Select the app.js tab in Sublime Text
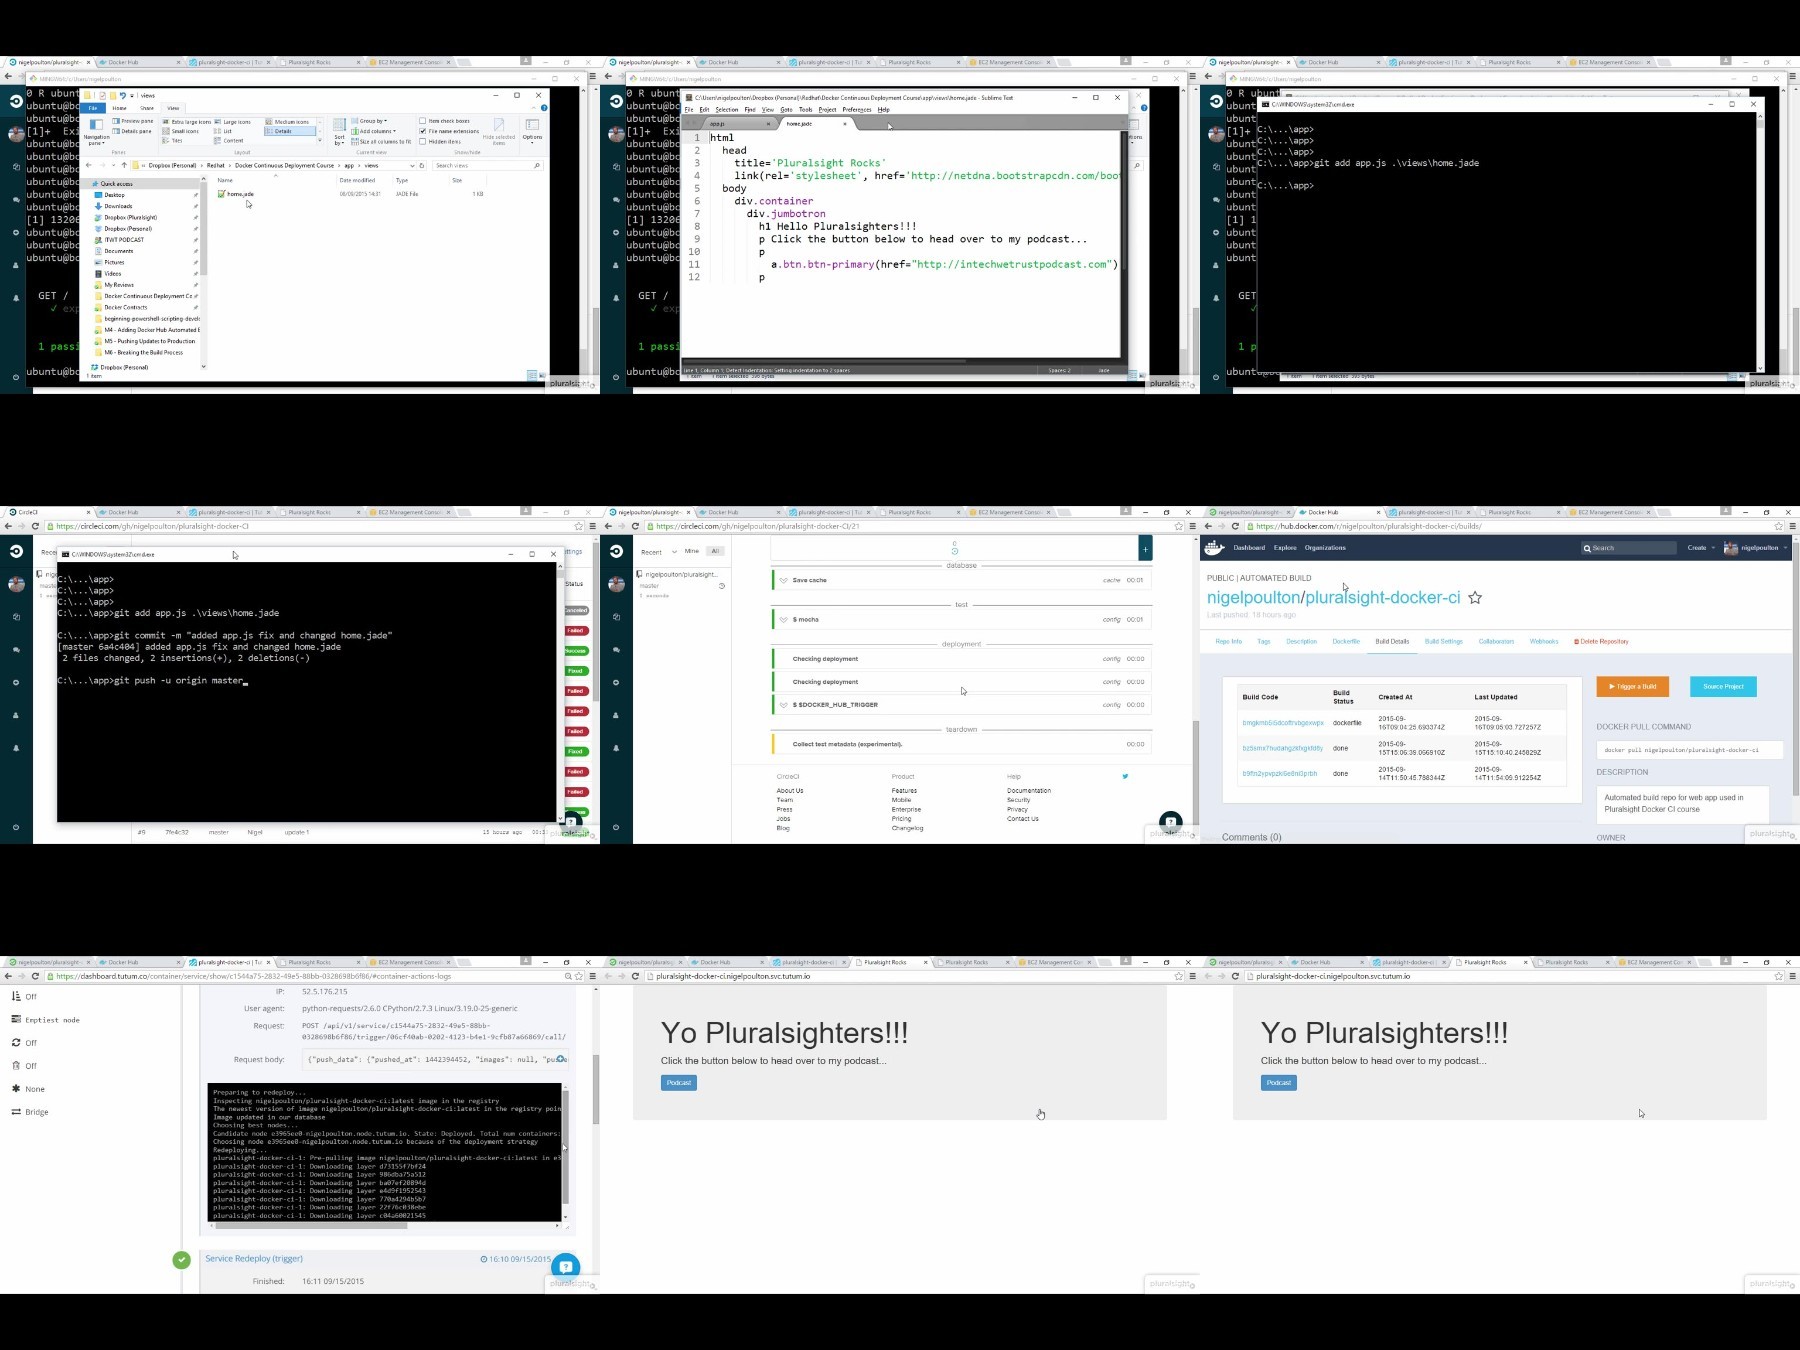This screenshot has height=1350, width=1800. [740, 124]
